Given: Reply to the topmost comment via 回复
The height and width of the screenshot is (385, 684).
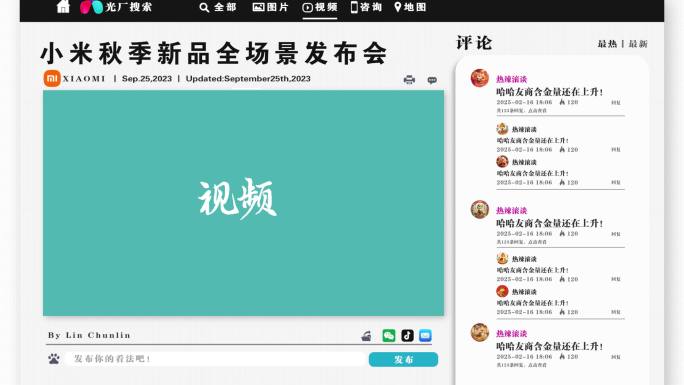Looking at the screenshot, I should (616, 102).
